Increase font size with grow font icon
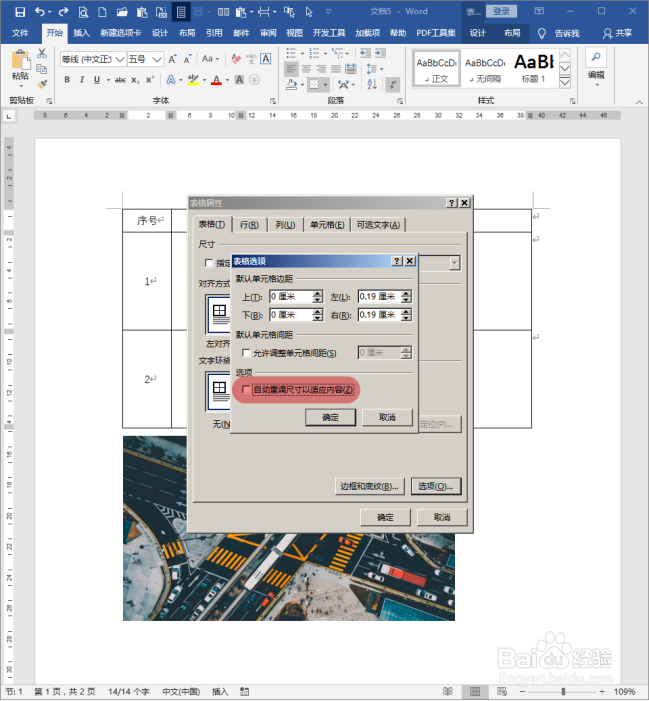649x701 pixels. [173, 59]
